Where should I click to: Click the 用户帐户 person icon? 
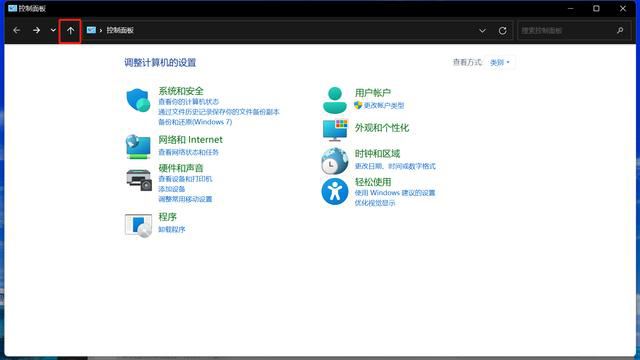(335, 100)
